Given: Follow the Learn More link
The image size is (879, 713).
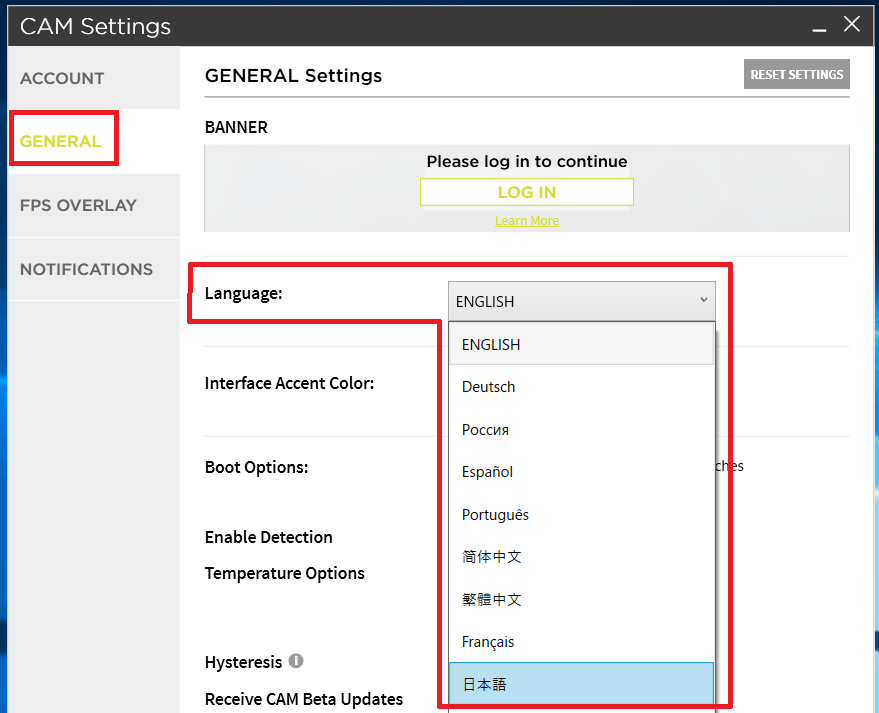Looking at the screenshot, I should [527, 221].
